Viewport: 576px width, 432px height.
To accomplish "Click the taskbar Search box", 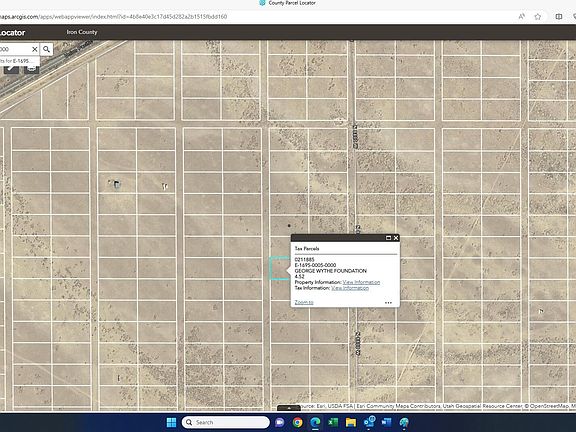I will (226, 422).
